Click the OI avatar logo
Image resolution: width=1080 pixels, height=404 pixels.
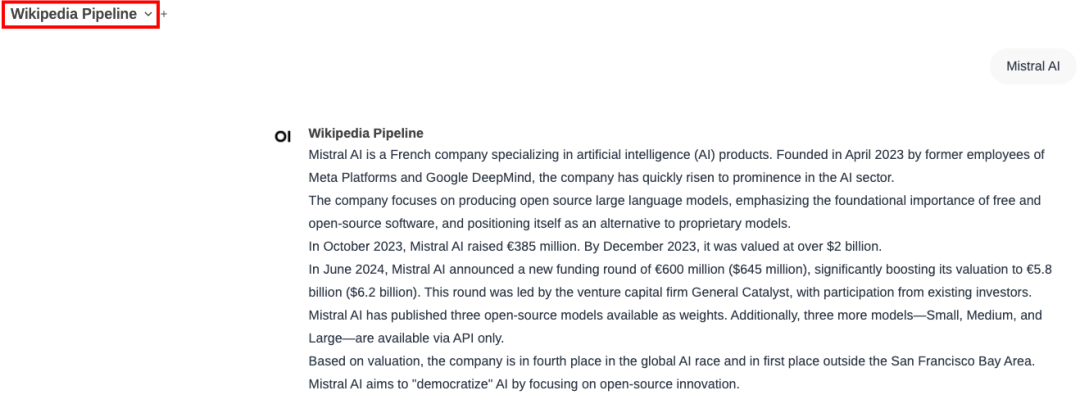pyautogui.click(x=283, y=136)
